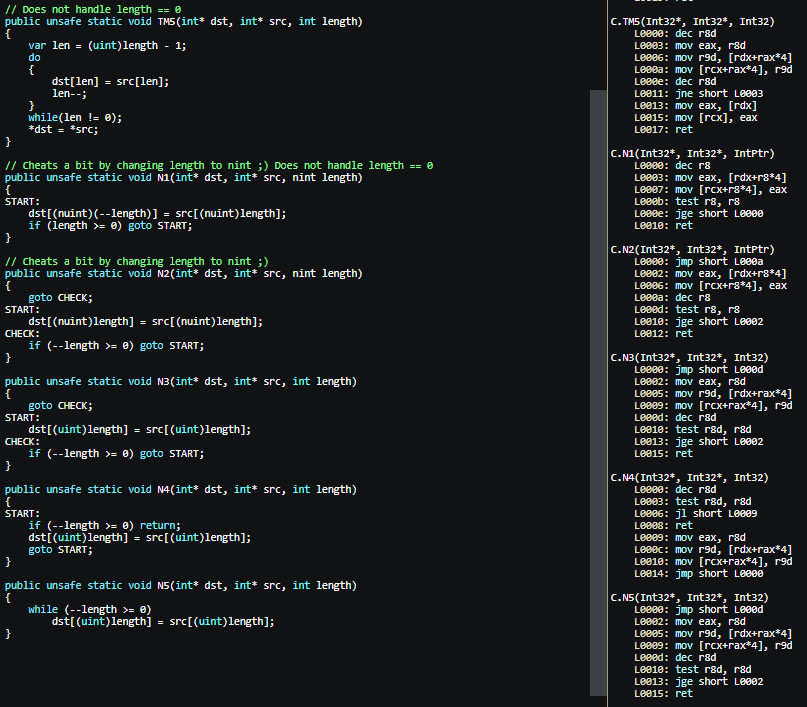Click the 'Cheats a bit' comment above N2
807x707 pixels.
(x=136, y=261)
